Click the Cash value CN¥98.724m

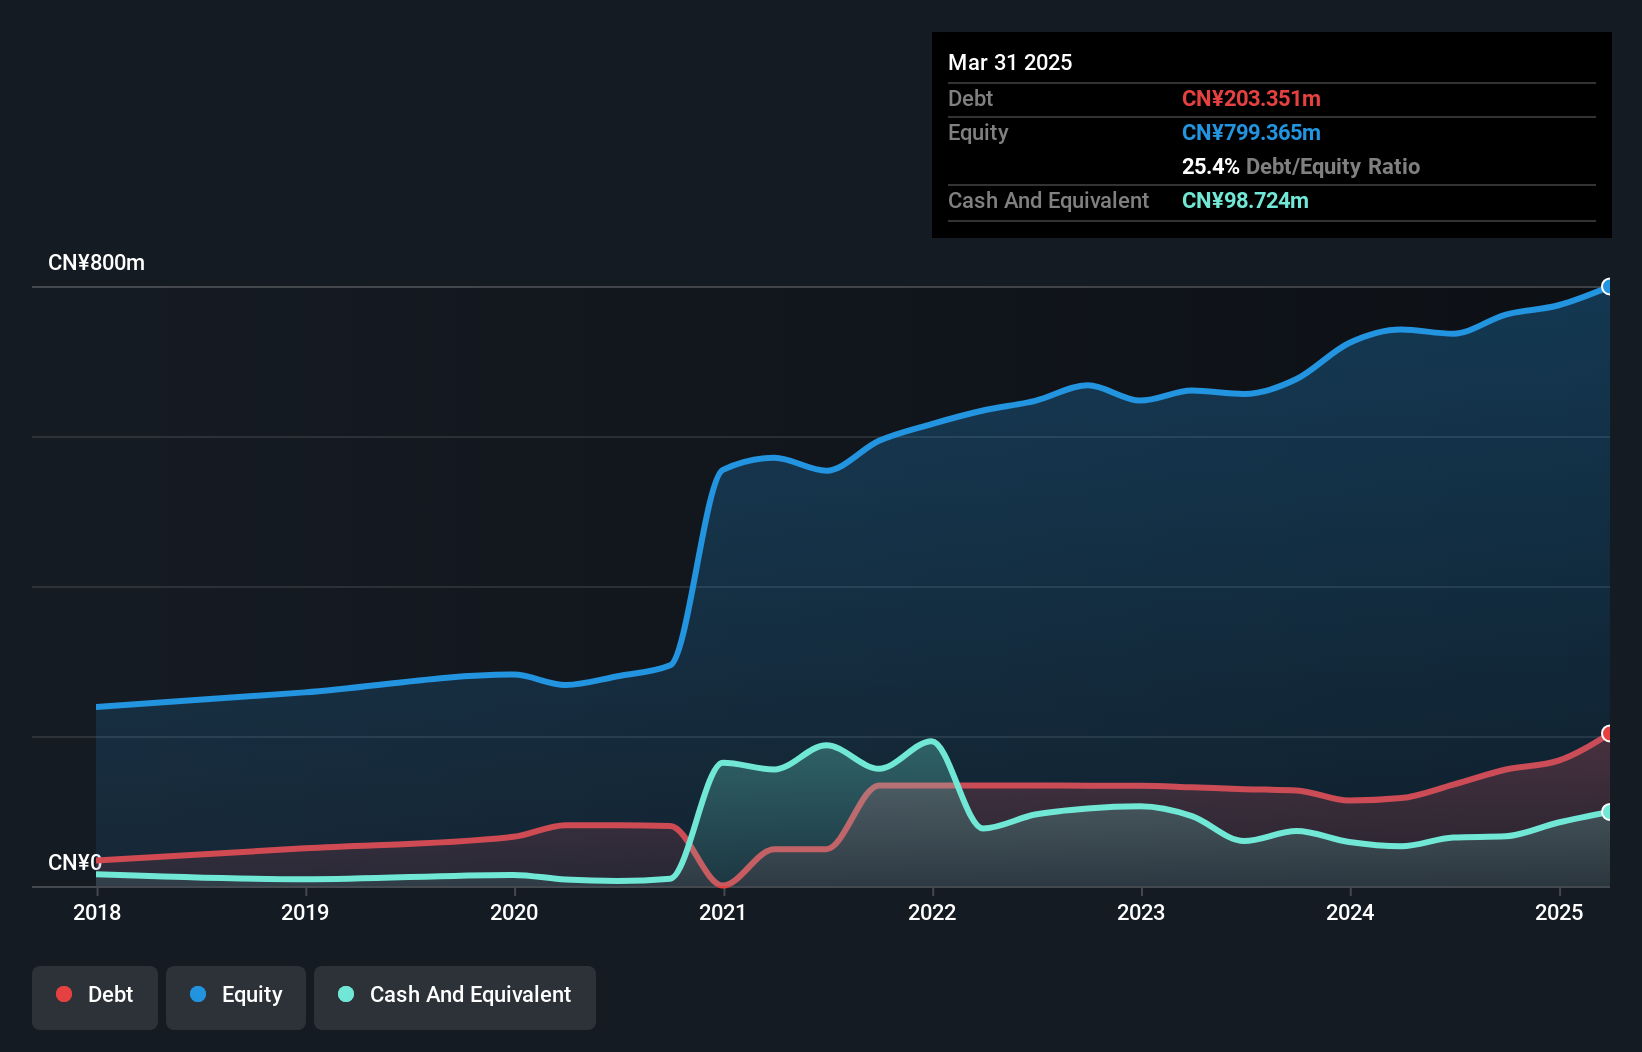[1245, 200]
